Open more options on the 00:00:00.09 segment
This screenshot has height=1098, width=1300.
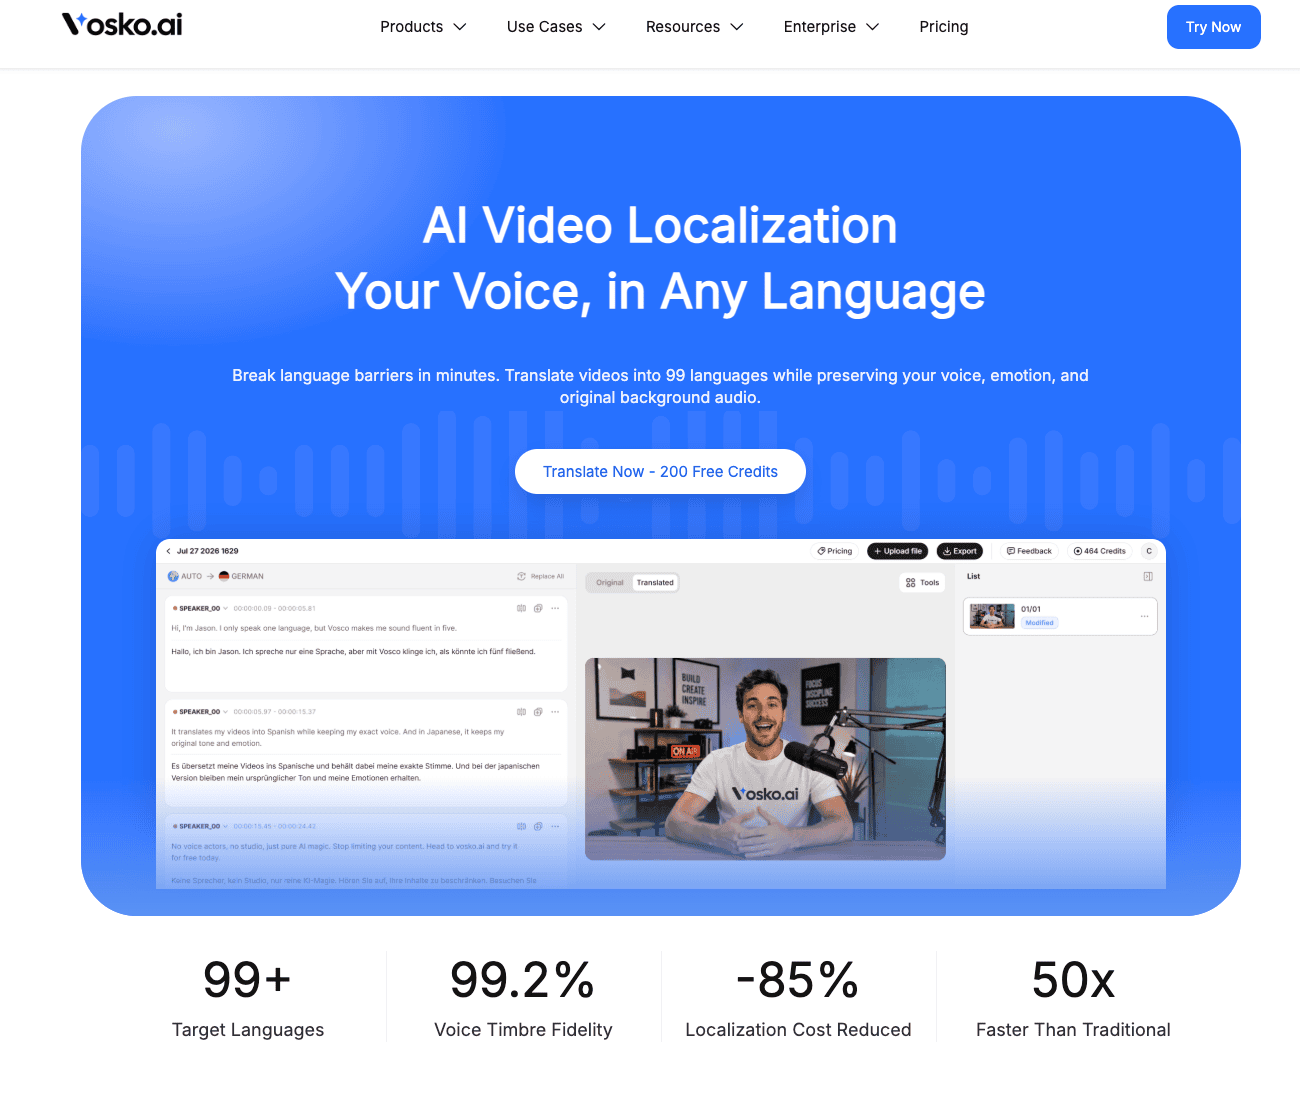click(x=555, y=608)
